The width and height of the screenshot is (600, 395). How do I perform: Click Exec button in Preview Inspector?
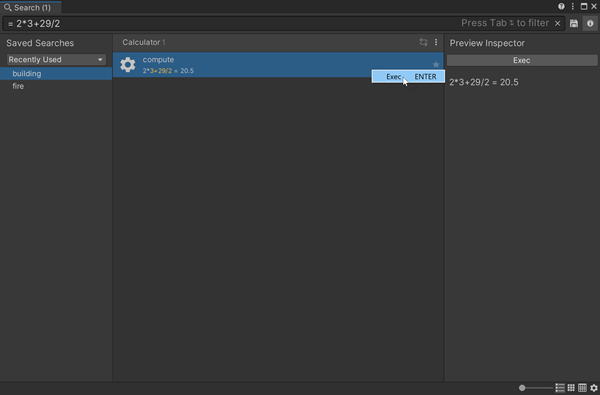point(522,60)
